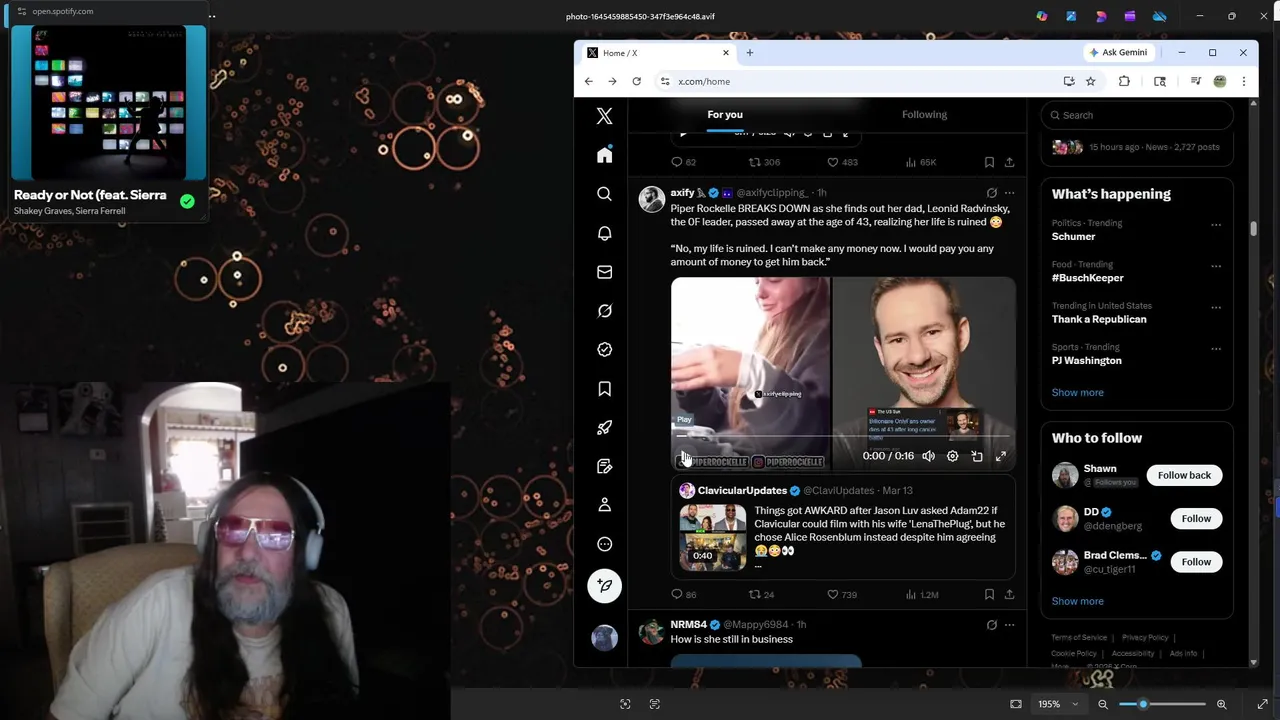Open Bookmarks in X sidebar
The height and width of the screenshot is (720, 1280).
click(604, 389)
